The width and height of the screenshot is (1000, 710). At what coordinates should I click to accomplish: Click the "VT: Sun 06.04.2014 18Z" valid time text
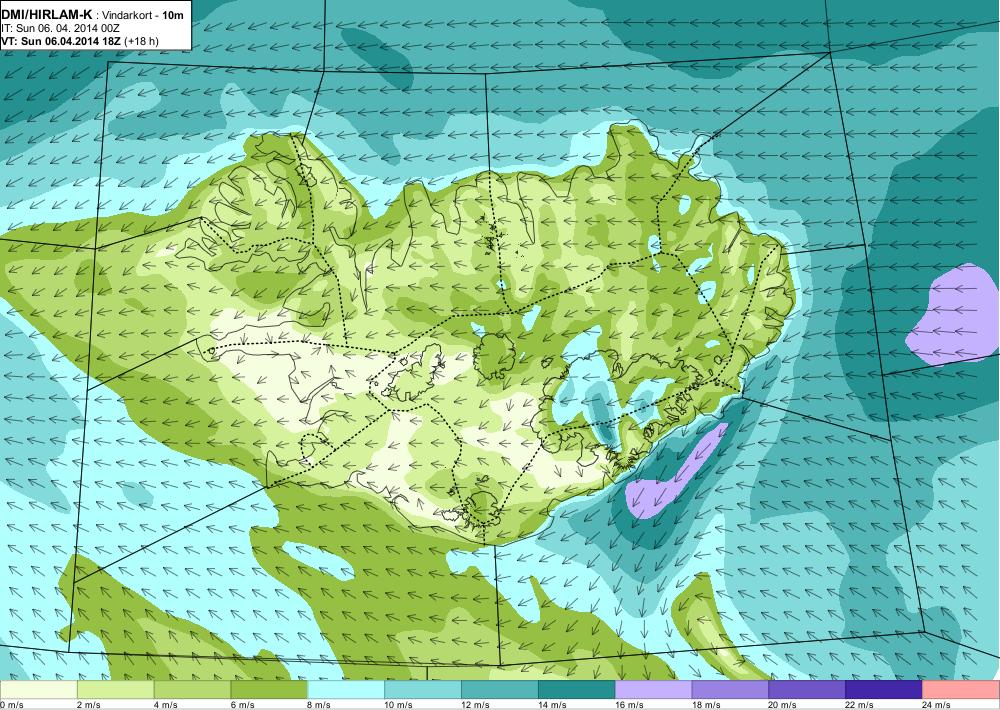pos(62,41)
